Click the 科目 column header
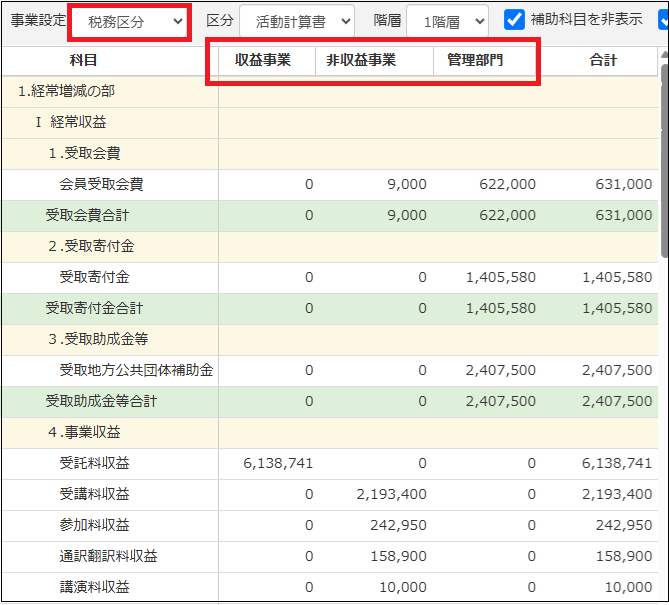The height and width of the screenshot is (605, 669). [x=84, y=60]
